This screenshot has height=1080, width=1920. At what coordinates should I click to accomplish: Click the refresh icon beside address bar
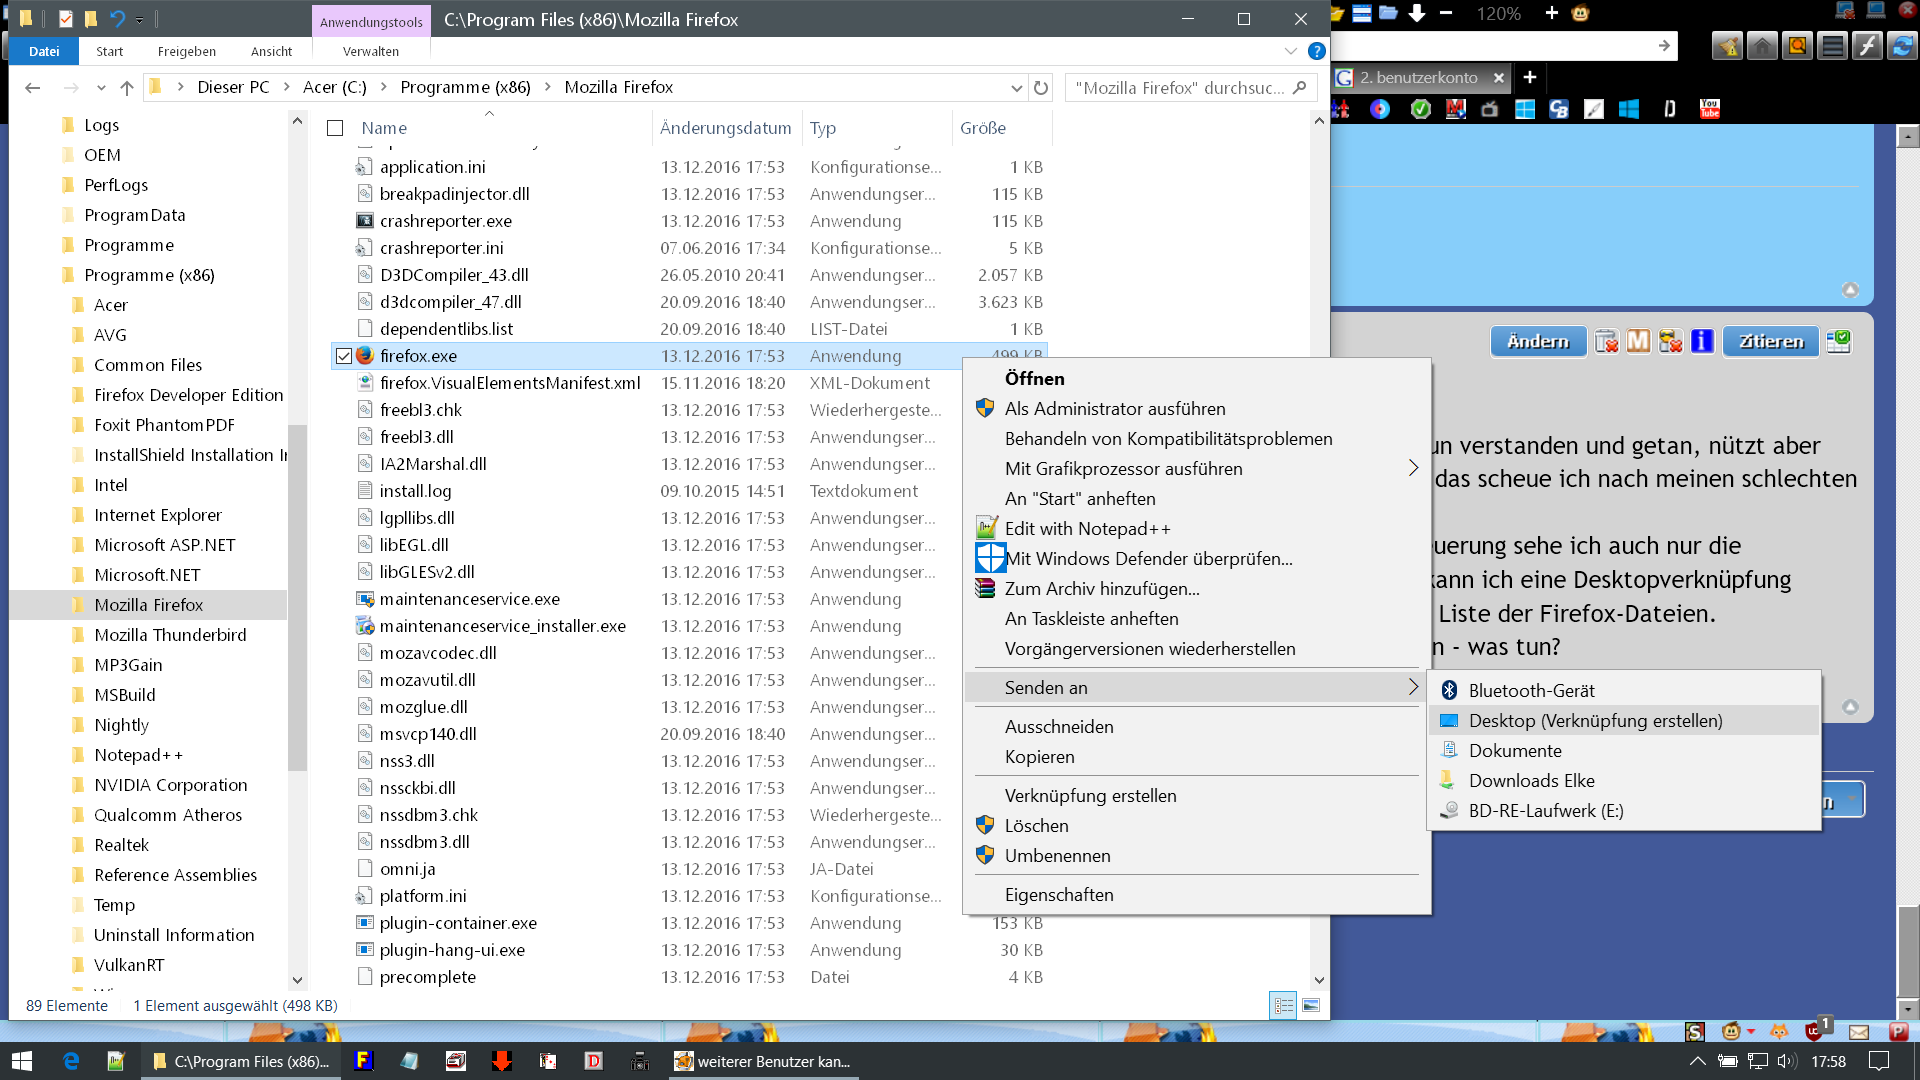point(1041,88)
